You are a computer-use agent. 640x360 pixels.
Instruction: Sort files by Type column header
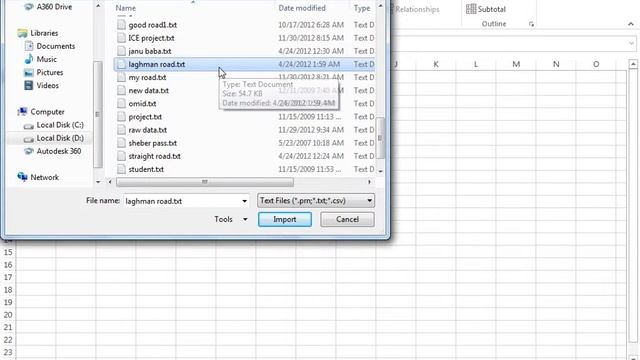coord(362,8)
